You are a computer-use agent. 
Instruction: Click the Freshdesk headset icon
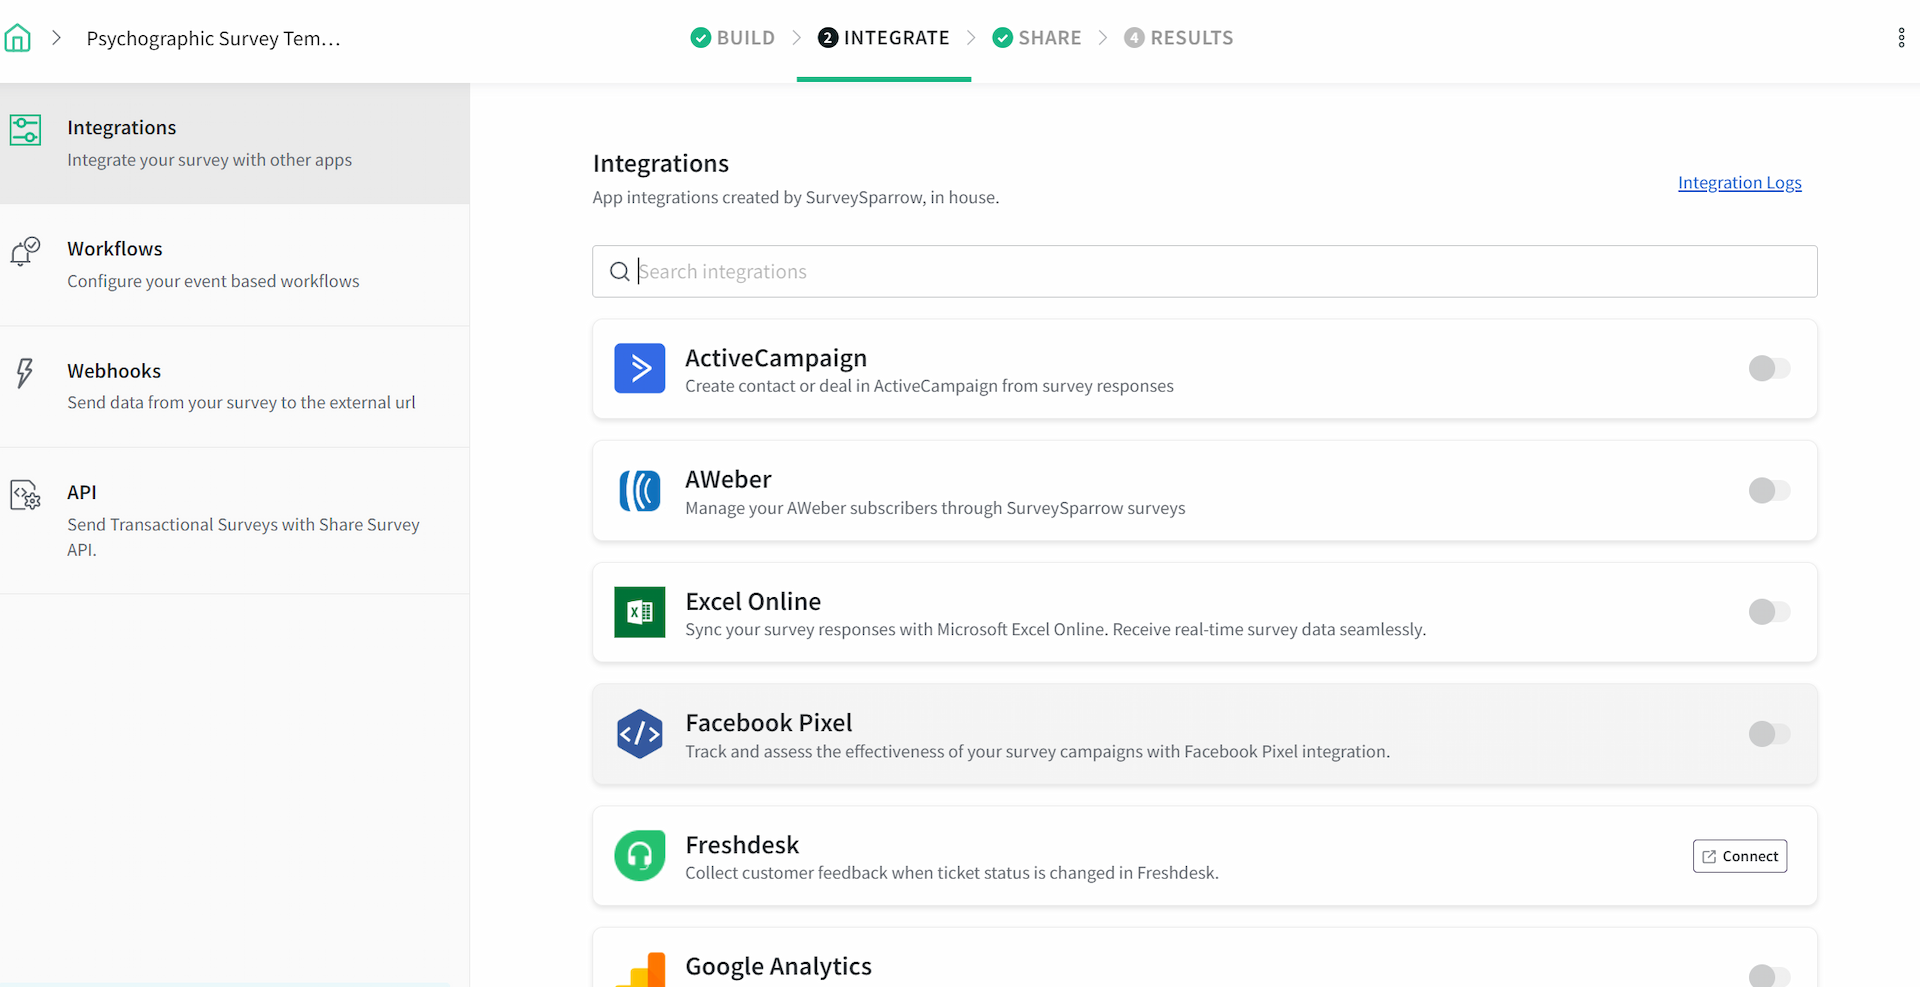(640, 856)
